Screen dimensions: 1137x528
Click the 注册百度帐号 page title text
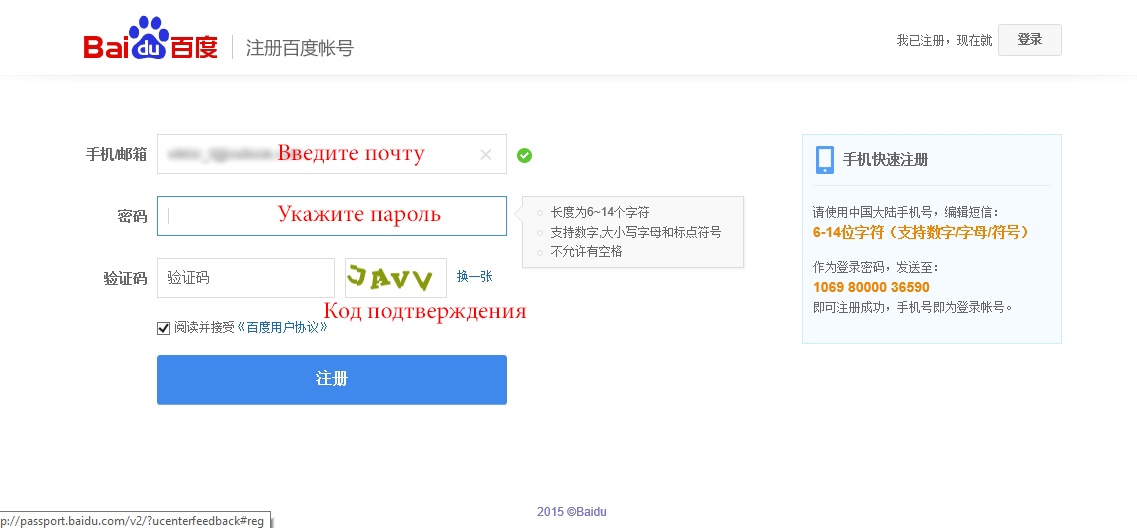point(299,48)
